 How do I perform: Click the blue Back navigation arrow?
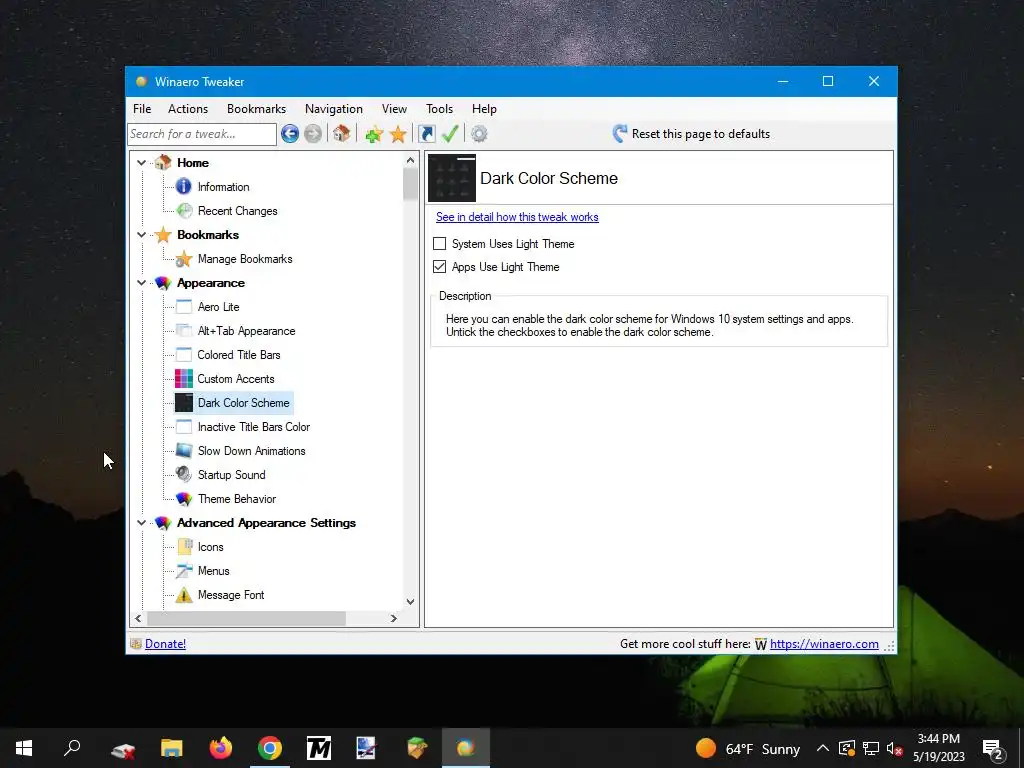pyautogui.click(x=290, y=134)
